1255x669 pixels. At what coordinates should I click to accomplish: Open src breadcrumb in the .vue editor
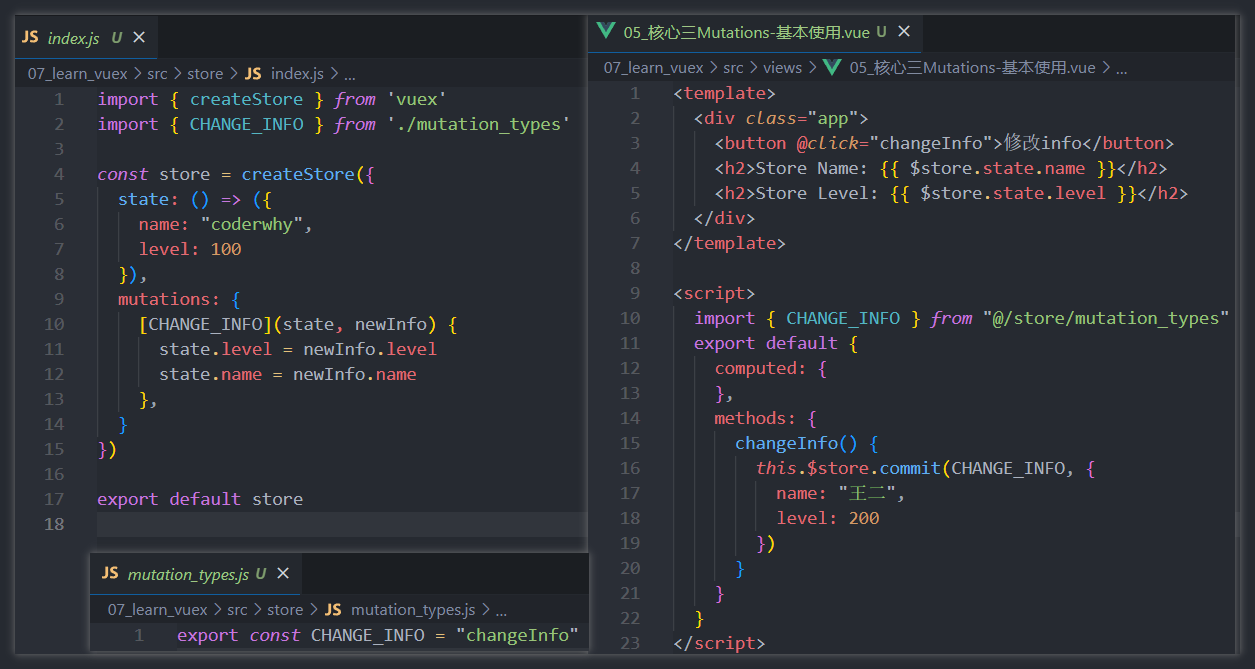[x=733, y=68]
